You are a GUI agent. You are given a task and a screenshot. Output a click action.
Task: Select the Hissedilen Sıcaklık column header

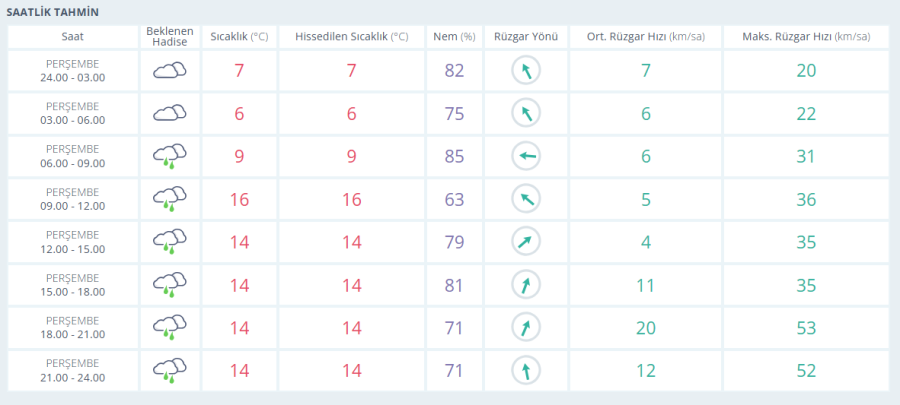coord(352,37)
